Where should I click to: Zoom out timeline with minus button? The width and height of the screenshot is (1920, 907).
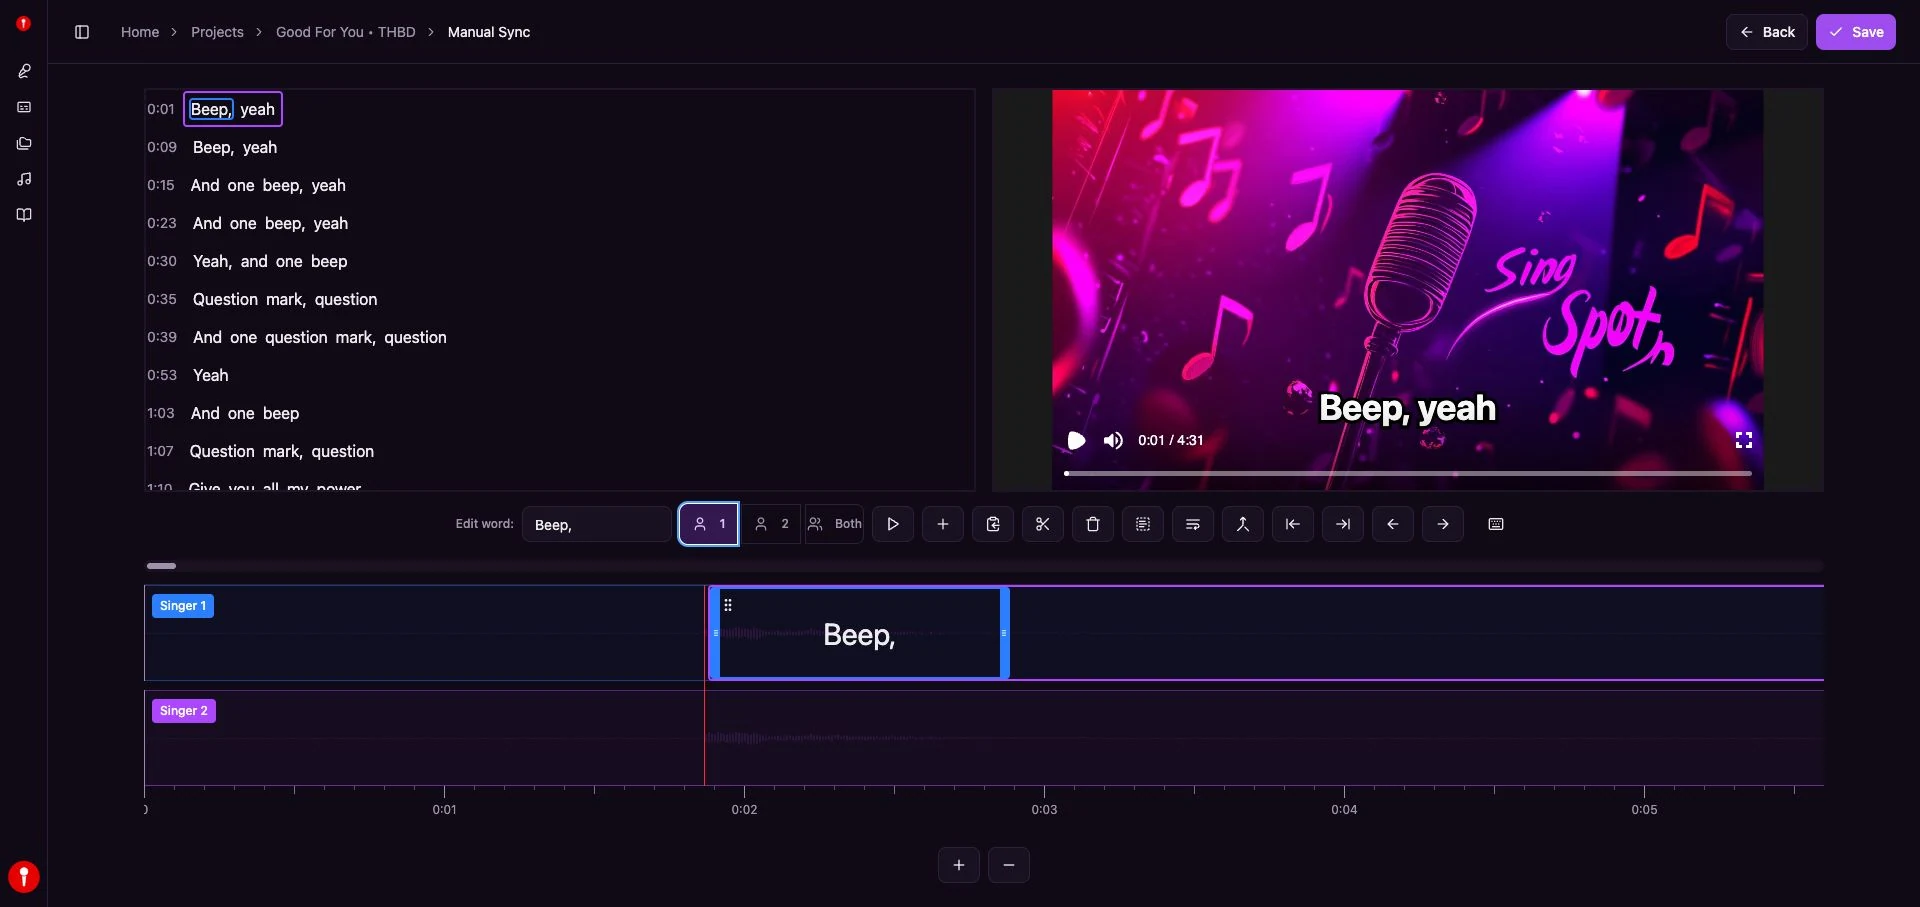click(1009, 865)
